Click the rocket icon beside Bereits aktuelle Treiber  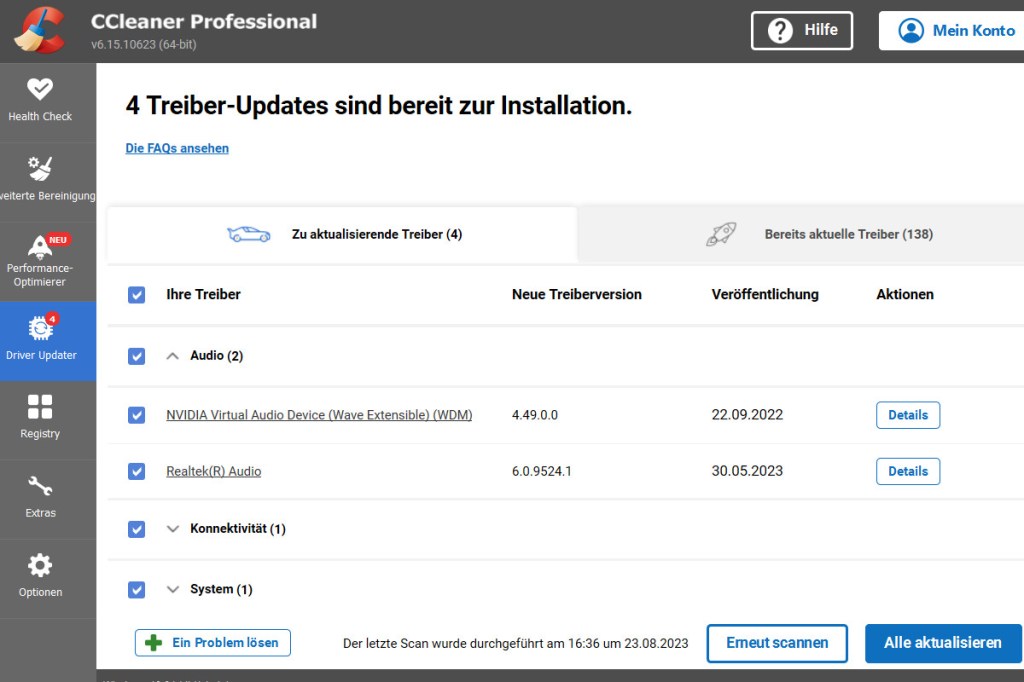[x=721, y=234]
